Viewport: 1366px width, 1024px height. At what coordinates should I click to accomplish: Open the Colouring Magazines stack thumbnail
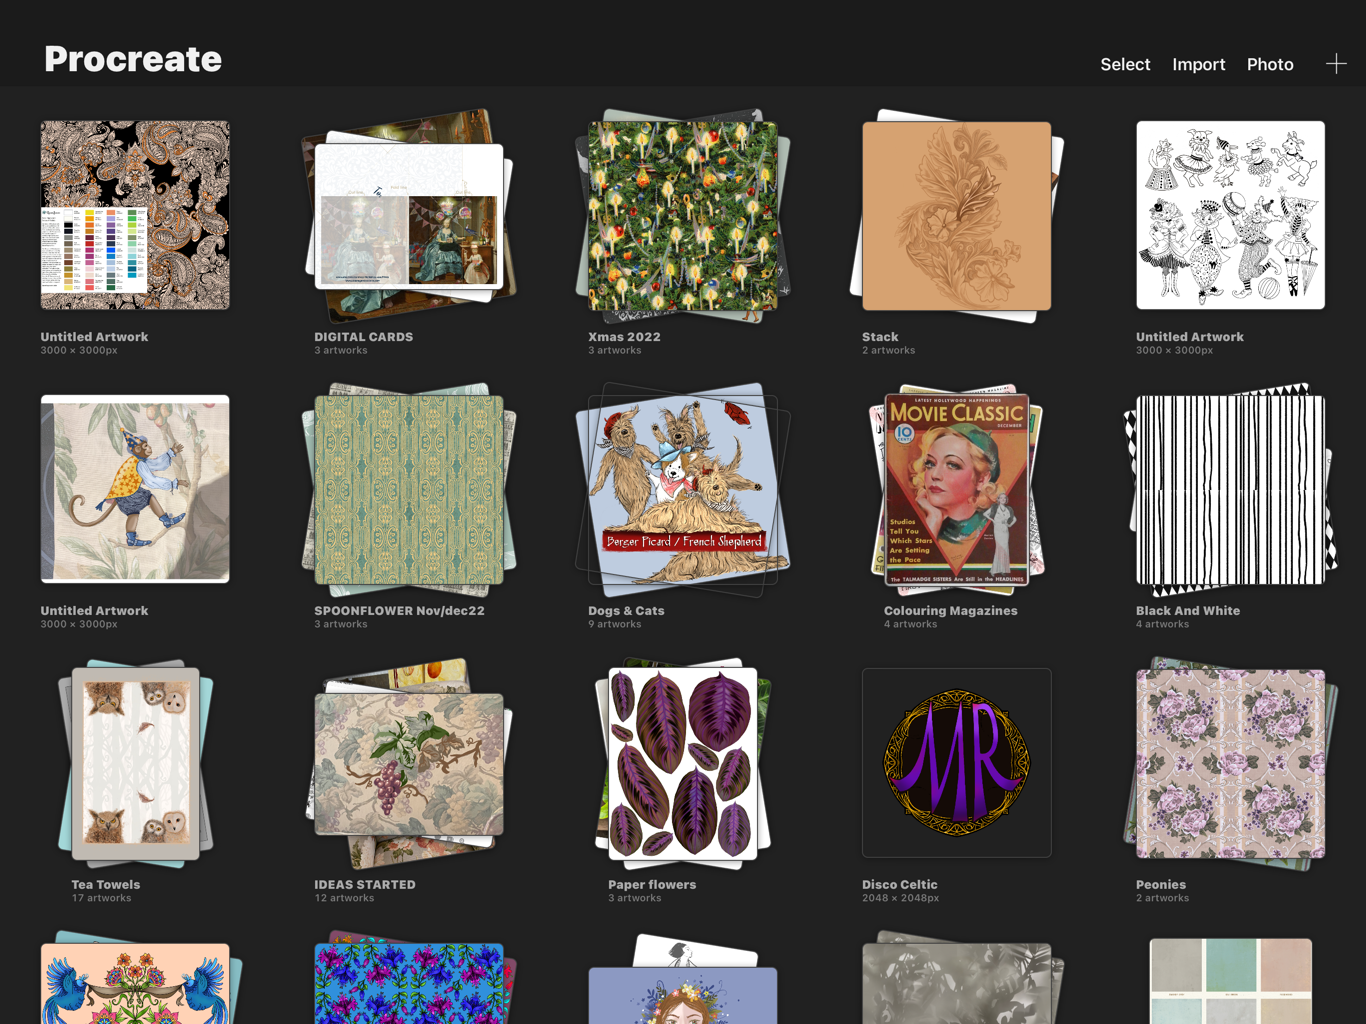pos(957,489)
